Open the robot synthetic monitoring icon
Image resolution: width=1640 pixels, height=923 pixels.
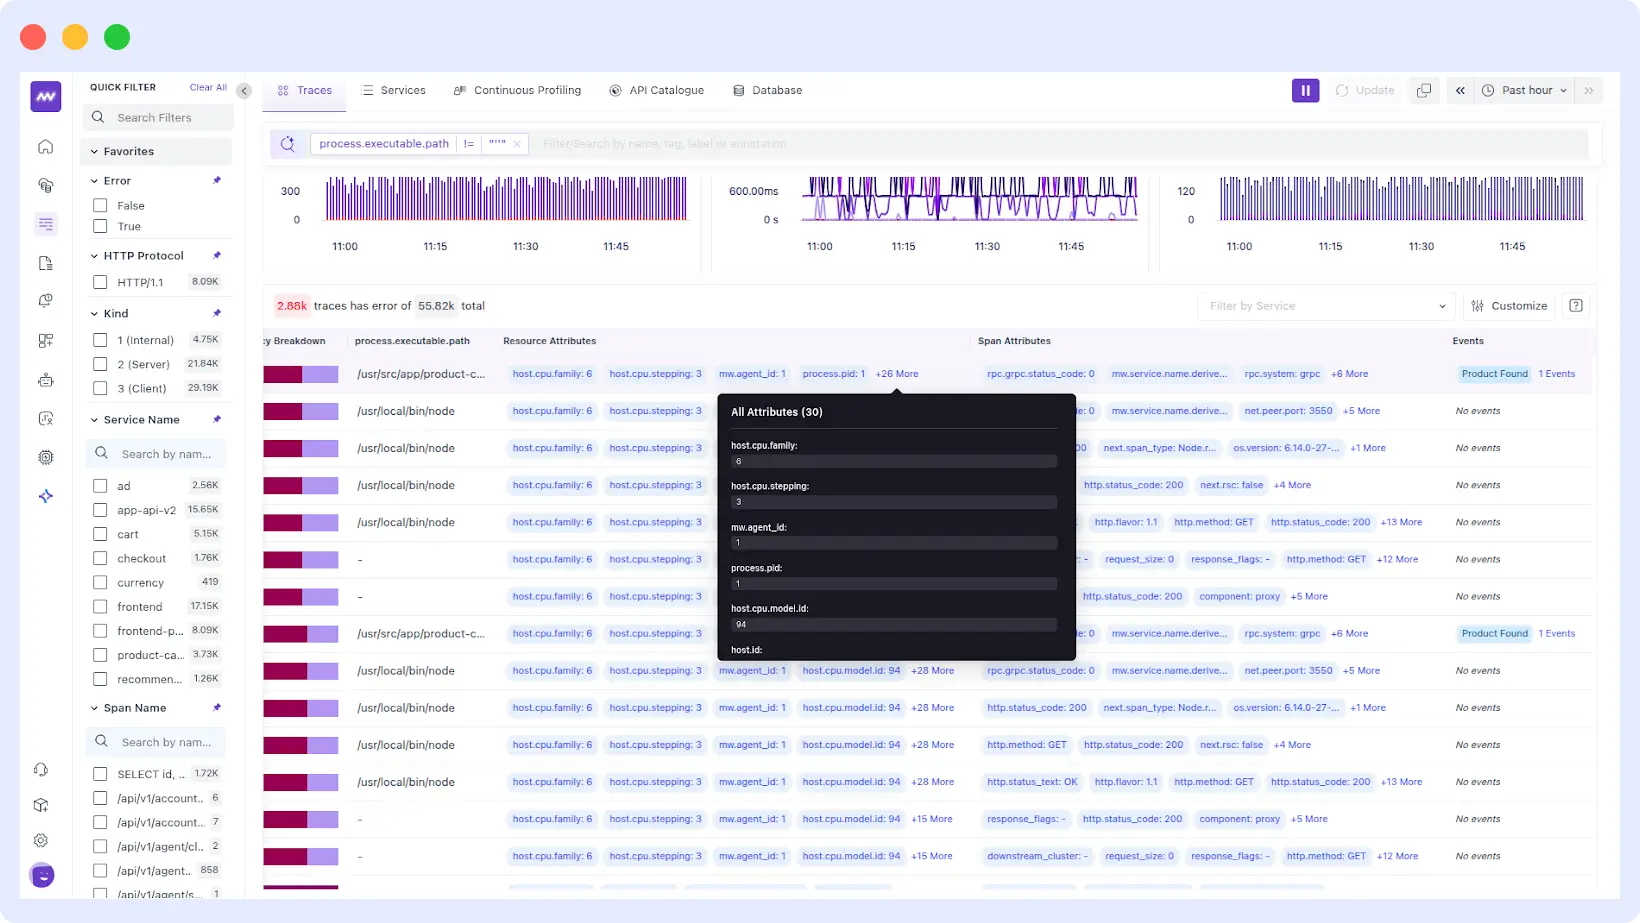[x=45, y=380]
